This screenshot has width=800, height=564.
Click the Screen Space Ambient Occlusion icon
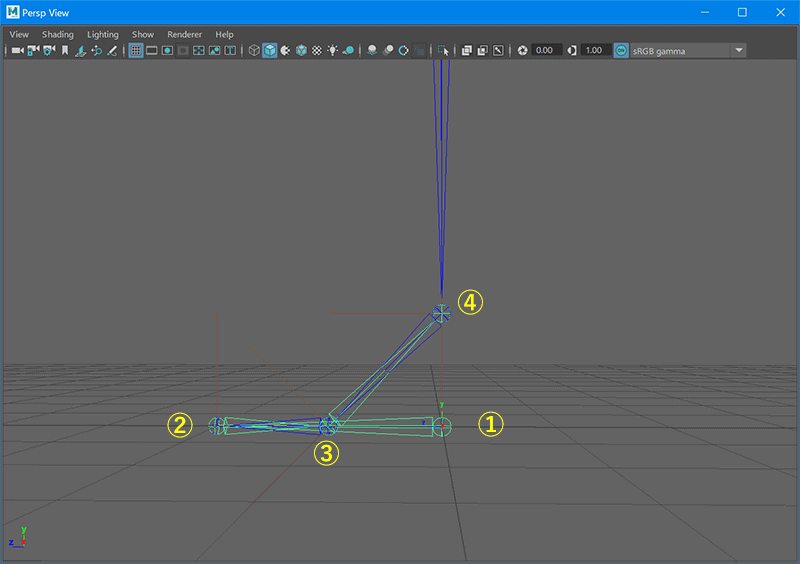[372, 50]
